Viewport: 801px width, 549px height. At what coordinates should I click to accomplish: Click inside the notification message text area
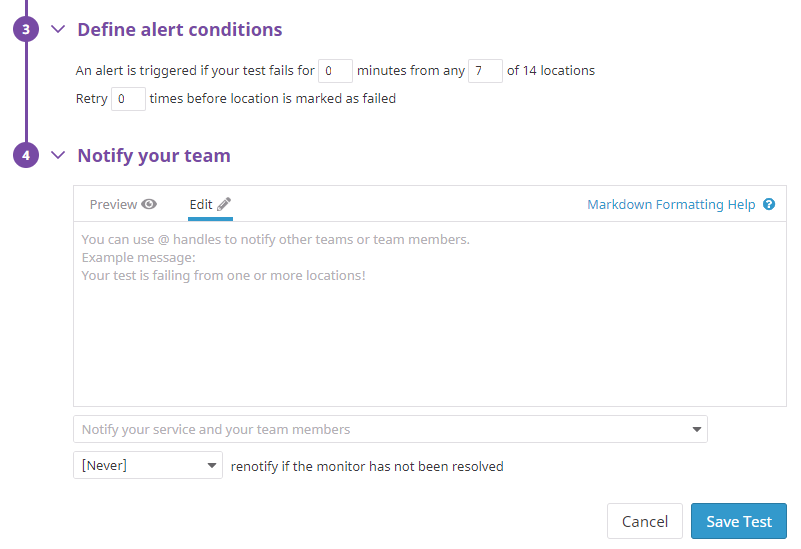pos(430,314)
